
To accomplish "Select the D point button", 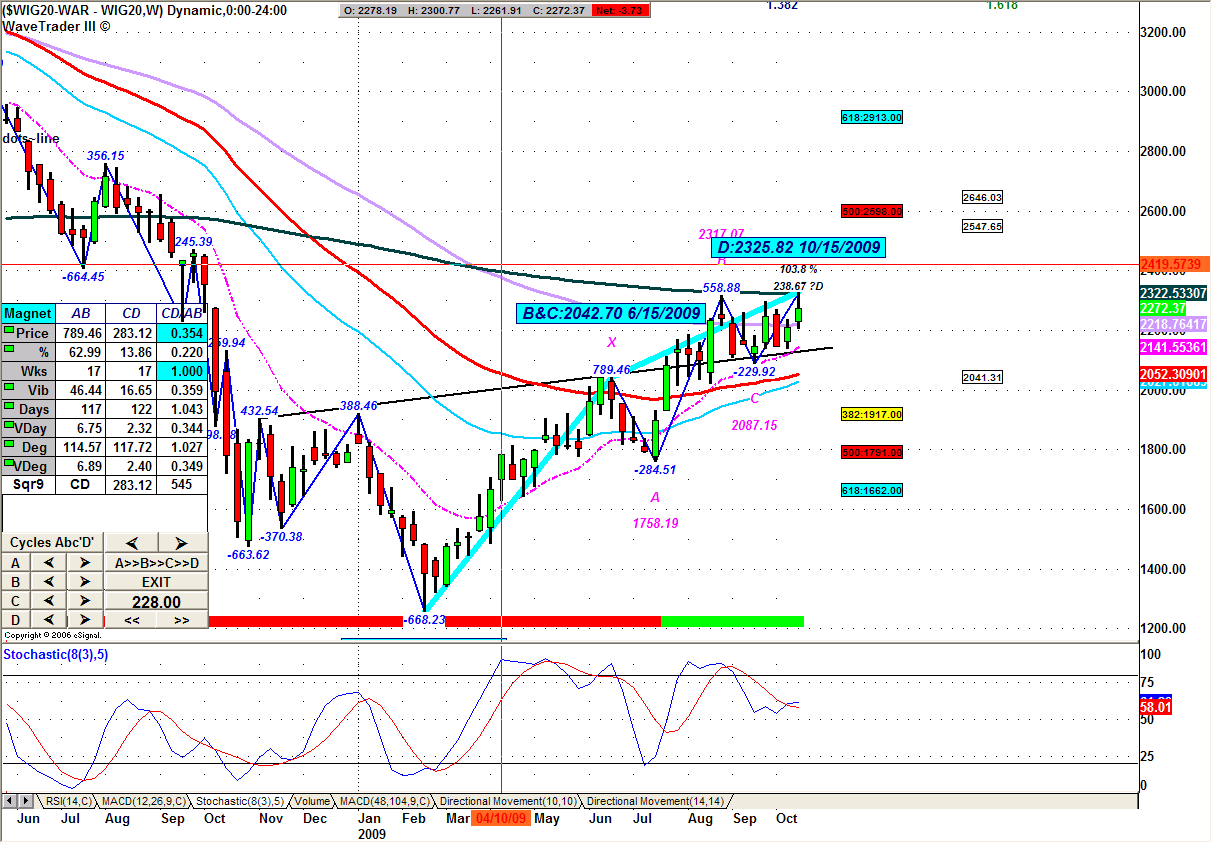I will [15, 620].
